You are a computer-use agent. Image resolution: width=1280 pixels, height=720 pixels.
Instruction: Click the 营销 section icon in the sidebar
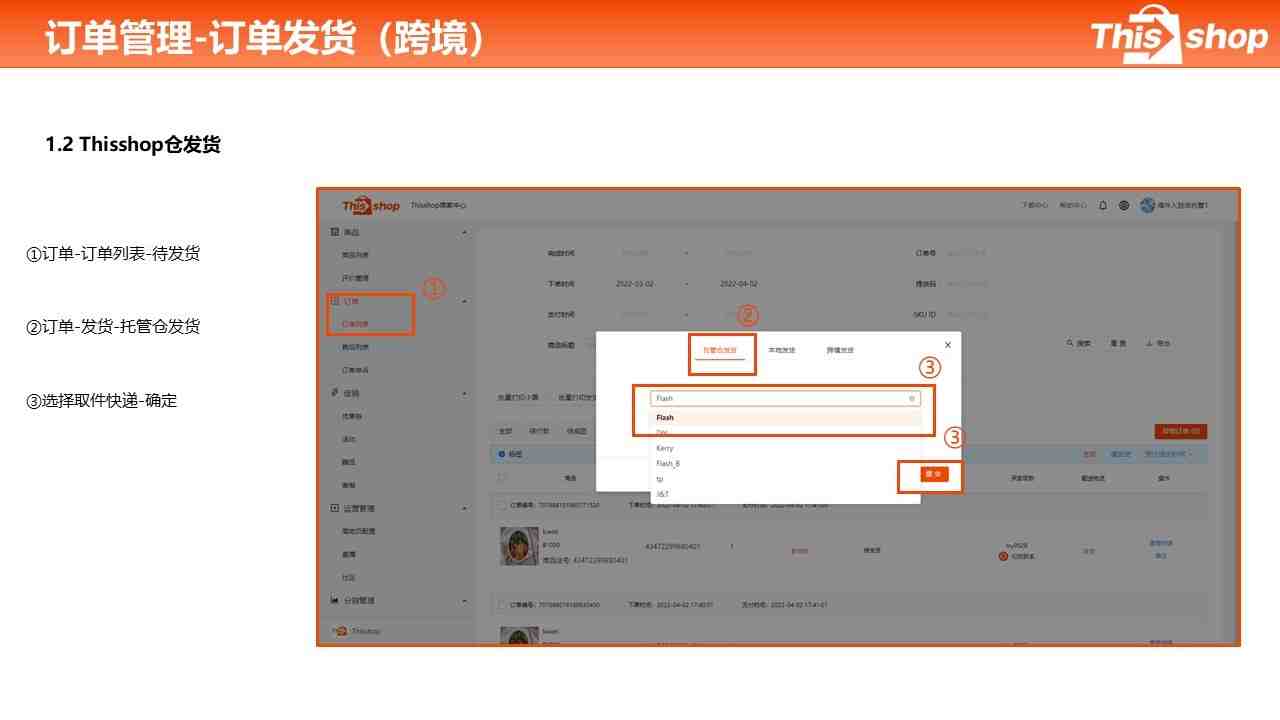pos(335,393)
